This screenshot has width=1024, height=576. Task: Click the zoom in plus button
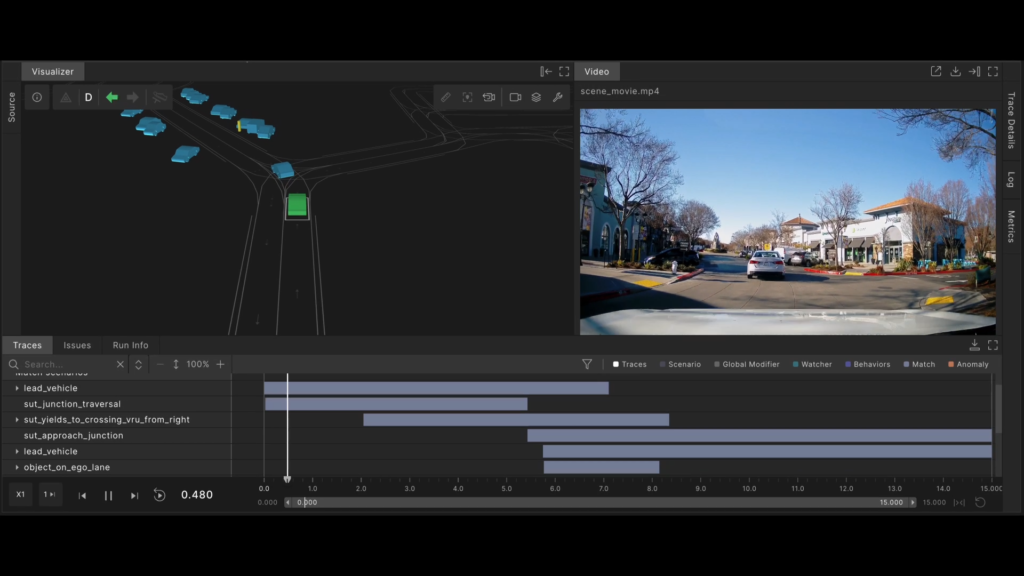pyautogui.click(x=221, y=364)
